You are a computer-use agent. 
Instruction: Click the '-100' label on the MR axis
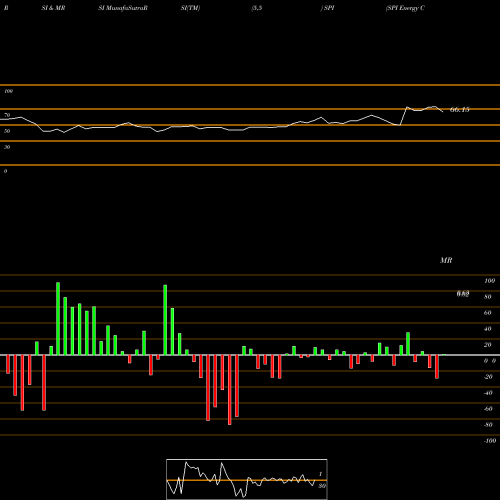(x=490, y=441)
